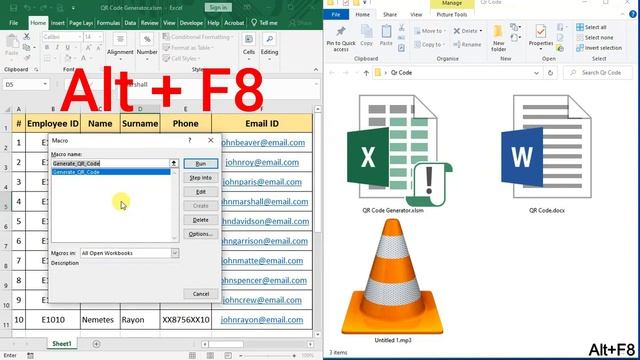The width and height of the screenshot is (640, 360).
Task: Click Edit in the Macro dialog
Action: tap(200, 192)
